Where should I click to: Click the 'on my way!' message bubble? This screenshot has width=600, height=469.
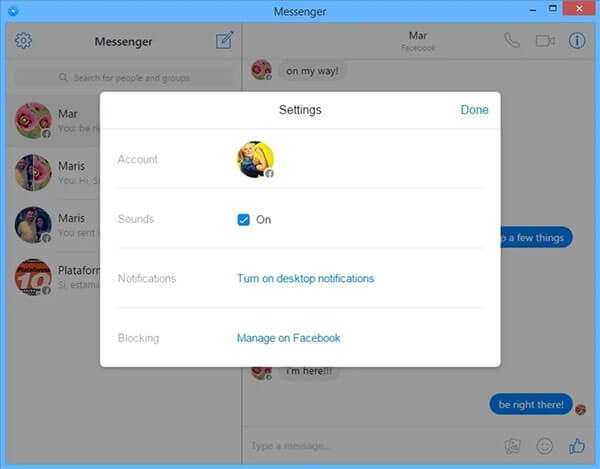(x=312, y=71)
